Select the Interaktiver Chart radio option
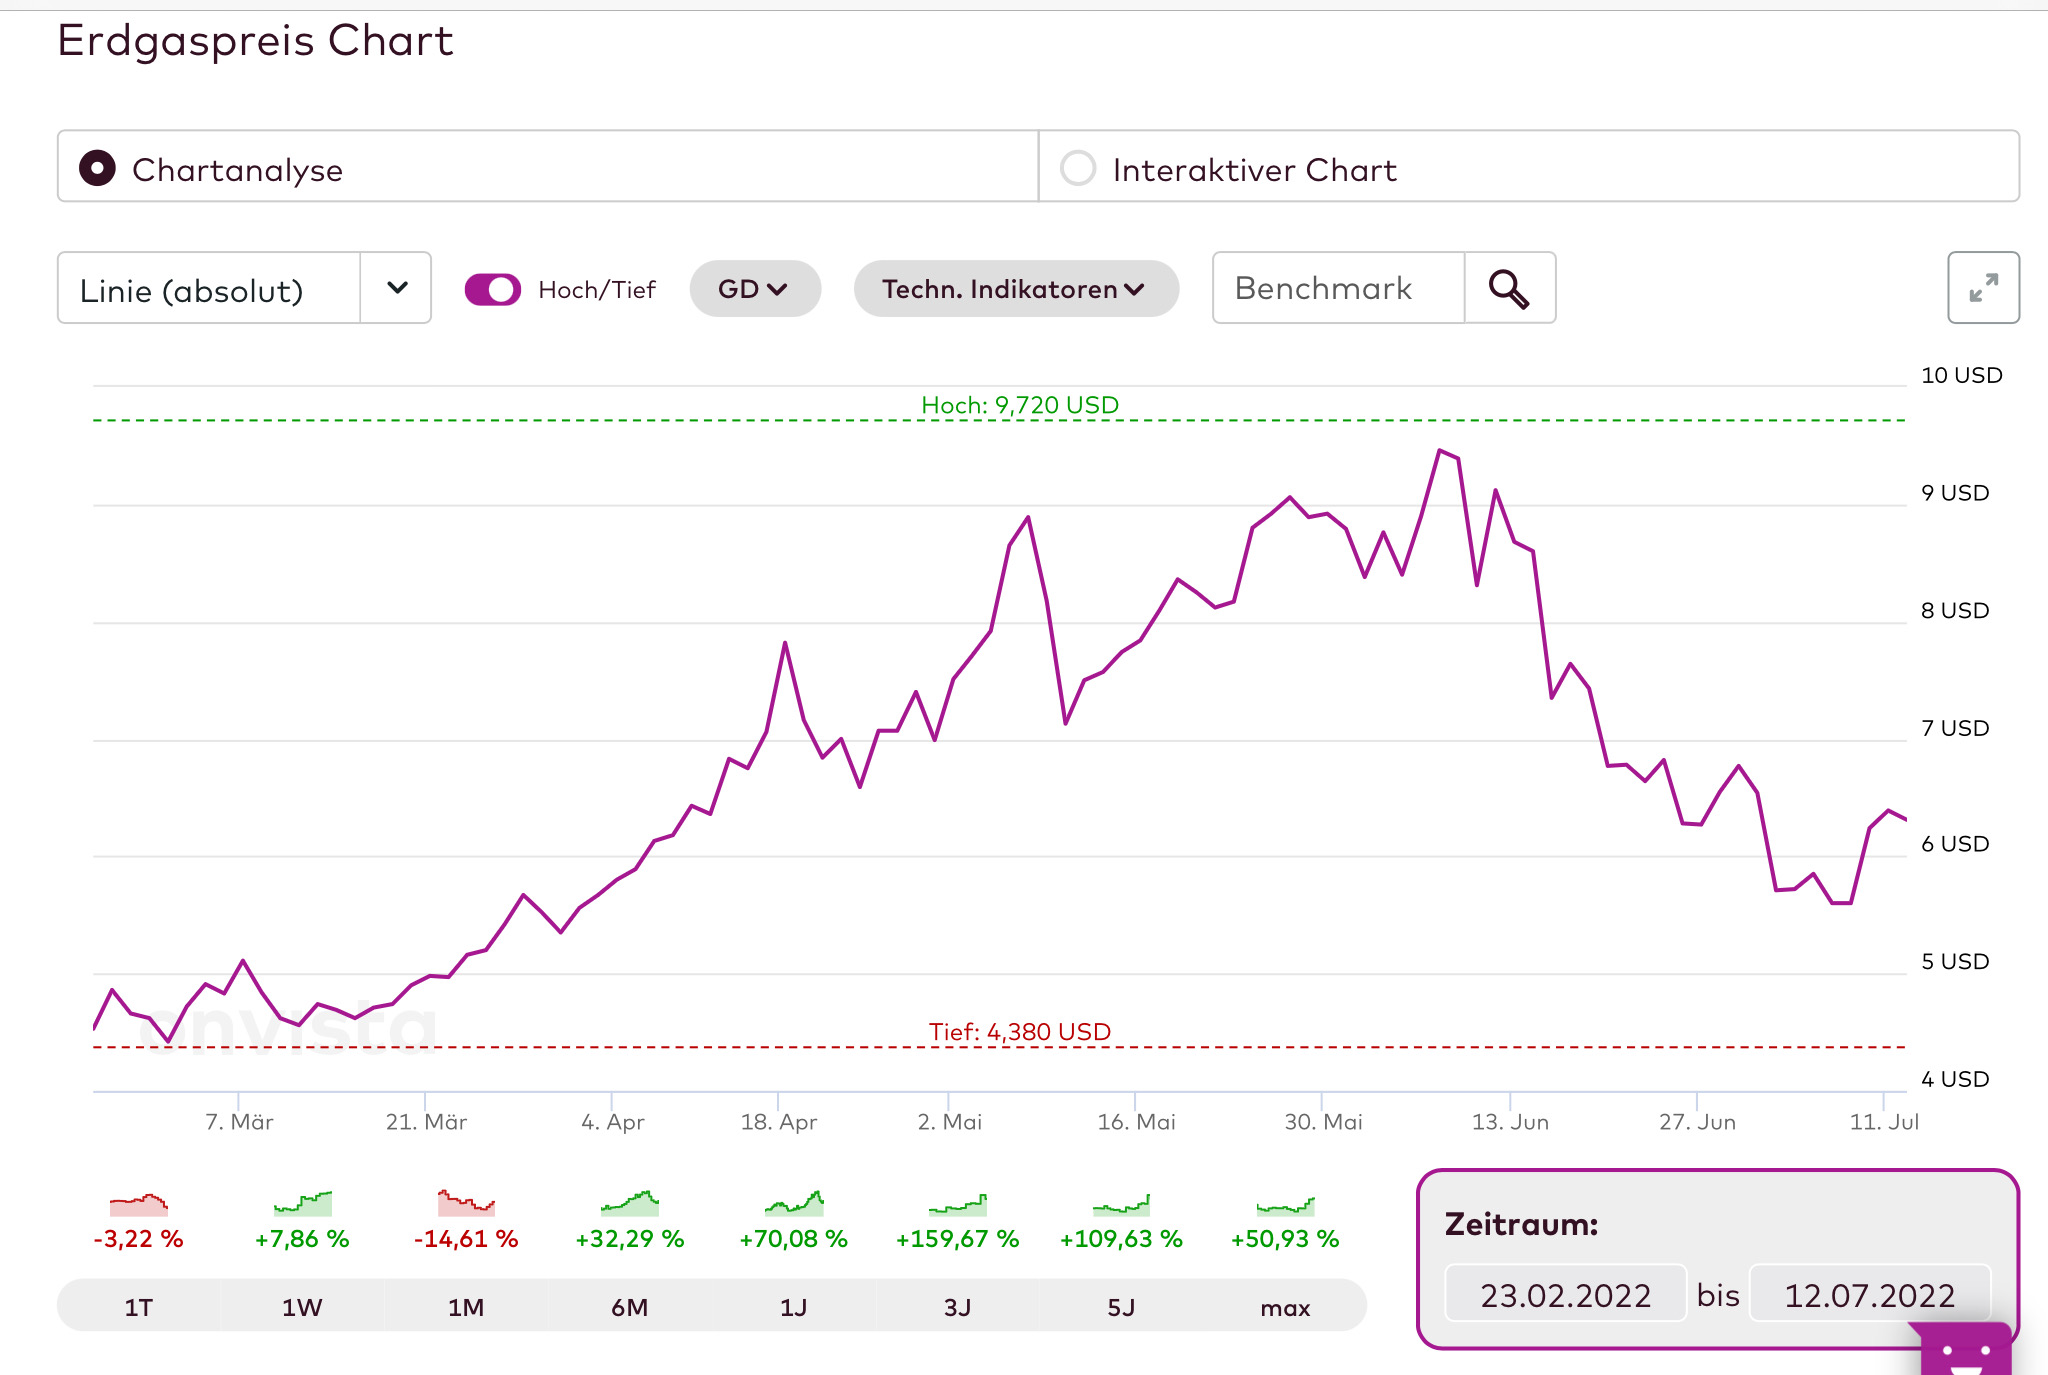Screen dimensions: 2048x1375 coord(1078,168)
